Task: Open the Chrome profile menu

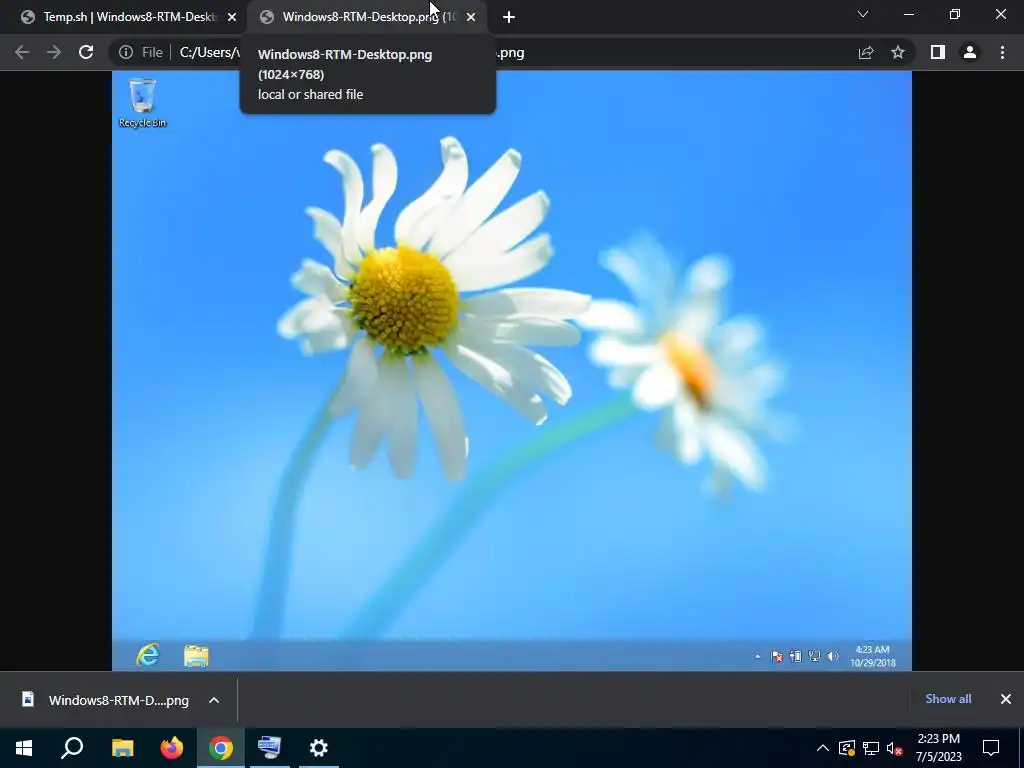Action: coord(970,52)
